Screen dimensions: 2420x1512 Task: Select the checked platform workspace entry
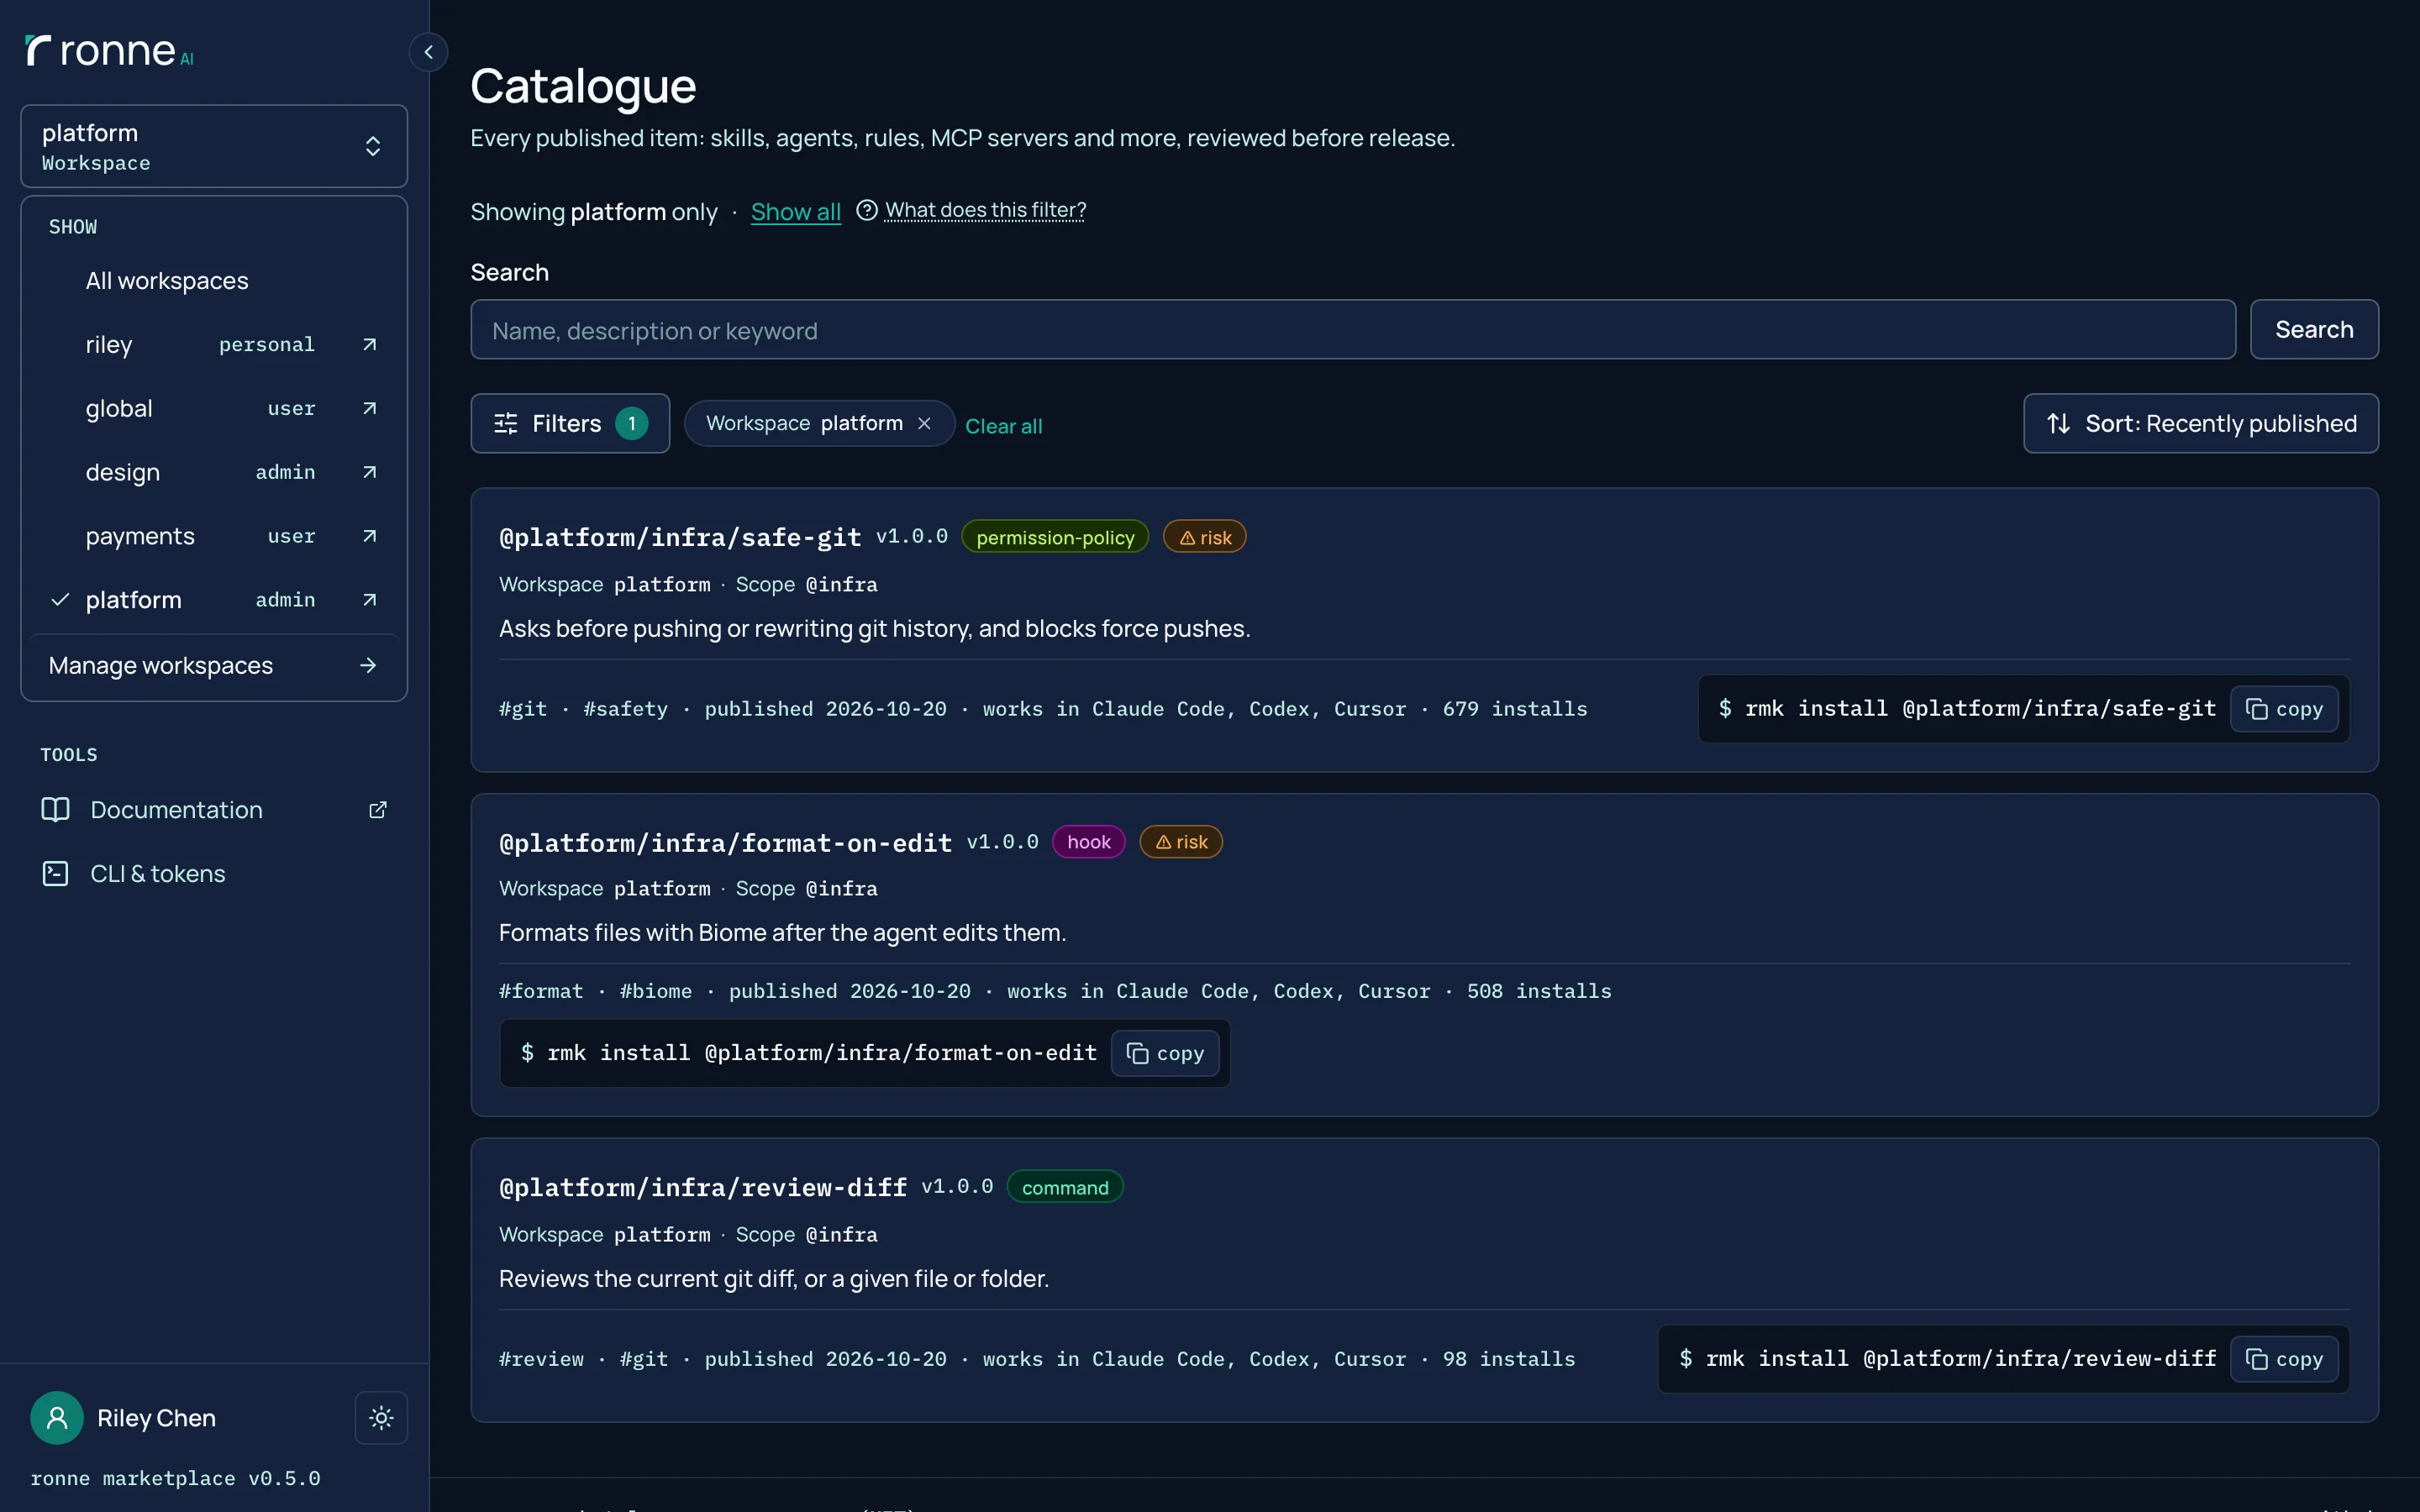tap(190, 600)
